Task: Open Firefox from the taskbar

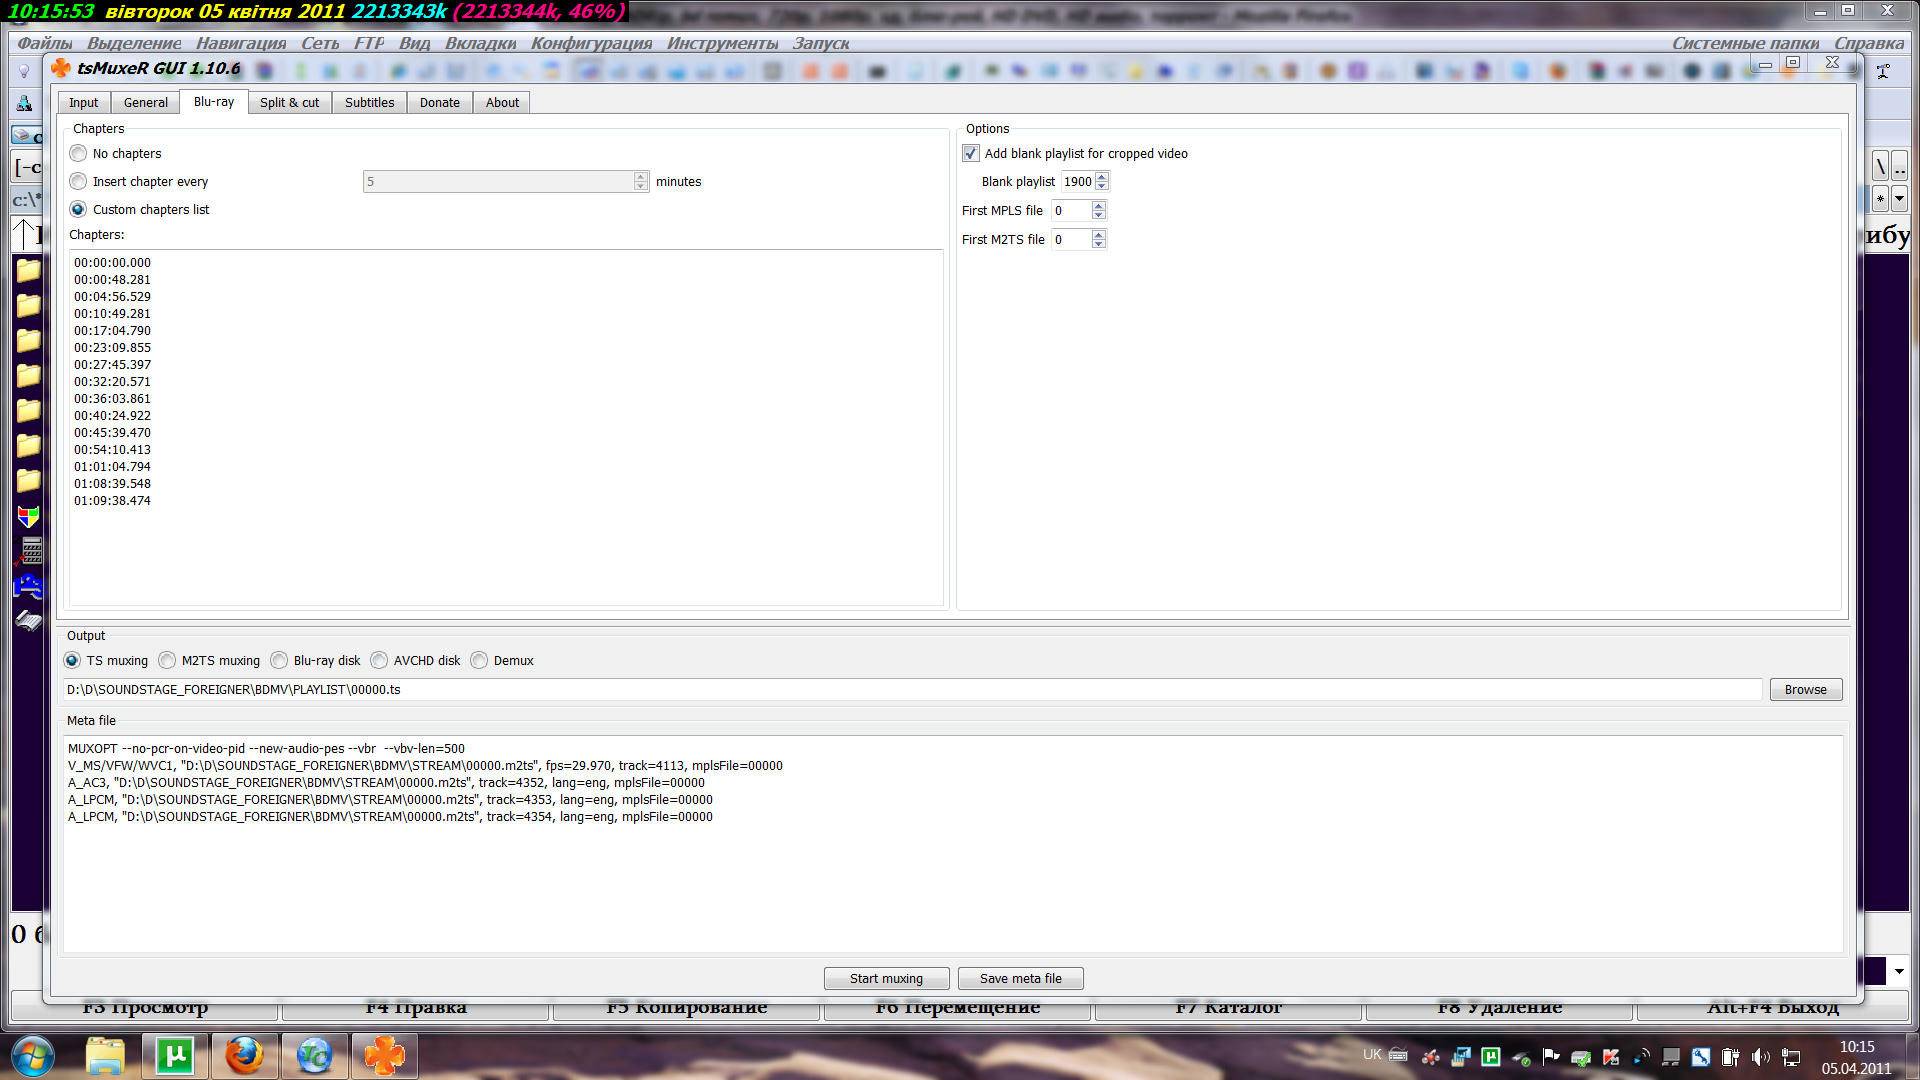Action: click(x=244, y=1056)
